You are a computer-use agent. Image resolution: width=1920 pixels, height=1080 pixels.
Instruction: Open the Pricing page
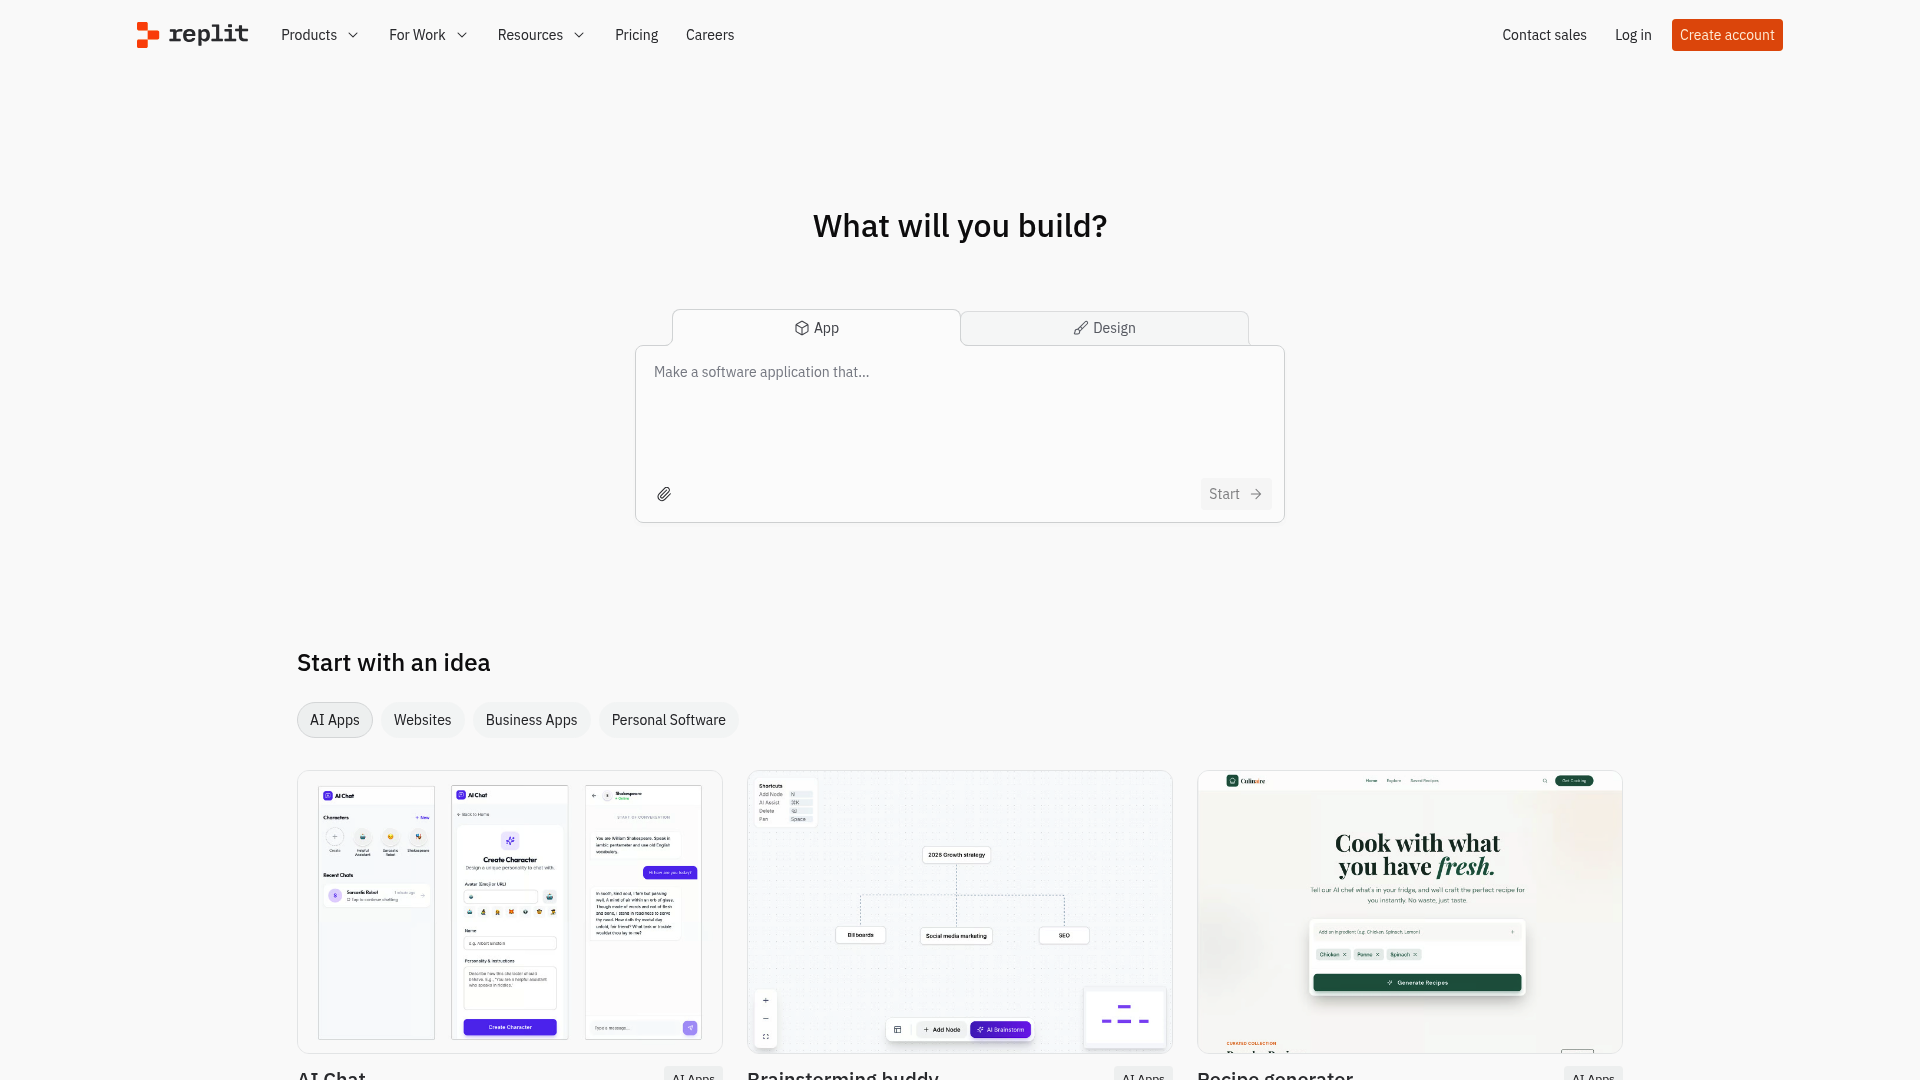coord(636,35)
